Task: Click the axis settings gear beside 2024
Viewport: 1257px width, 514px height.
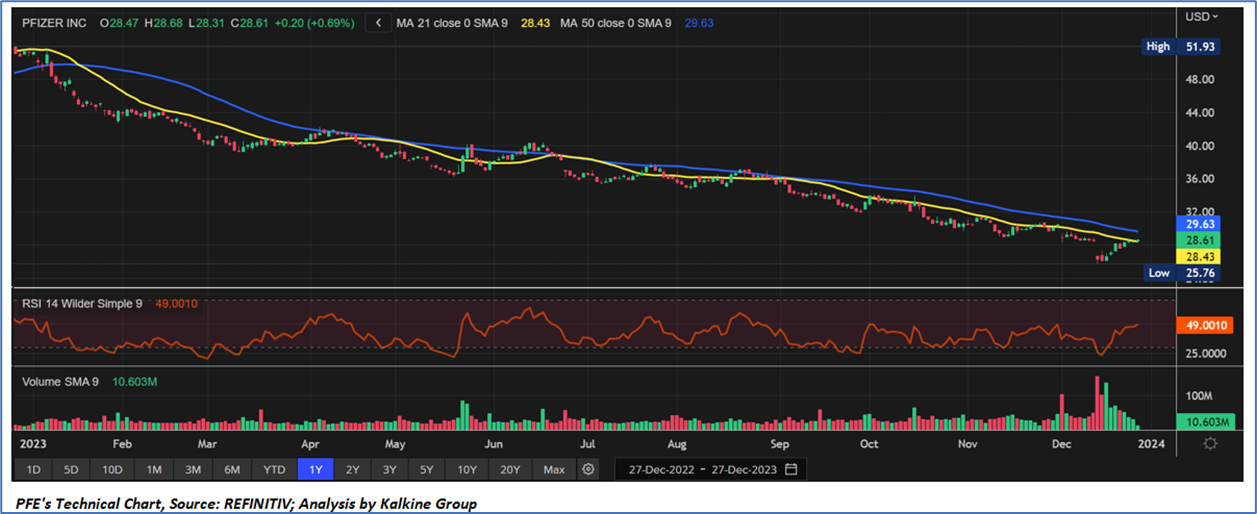Action: (x=1211, y=443)
